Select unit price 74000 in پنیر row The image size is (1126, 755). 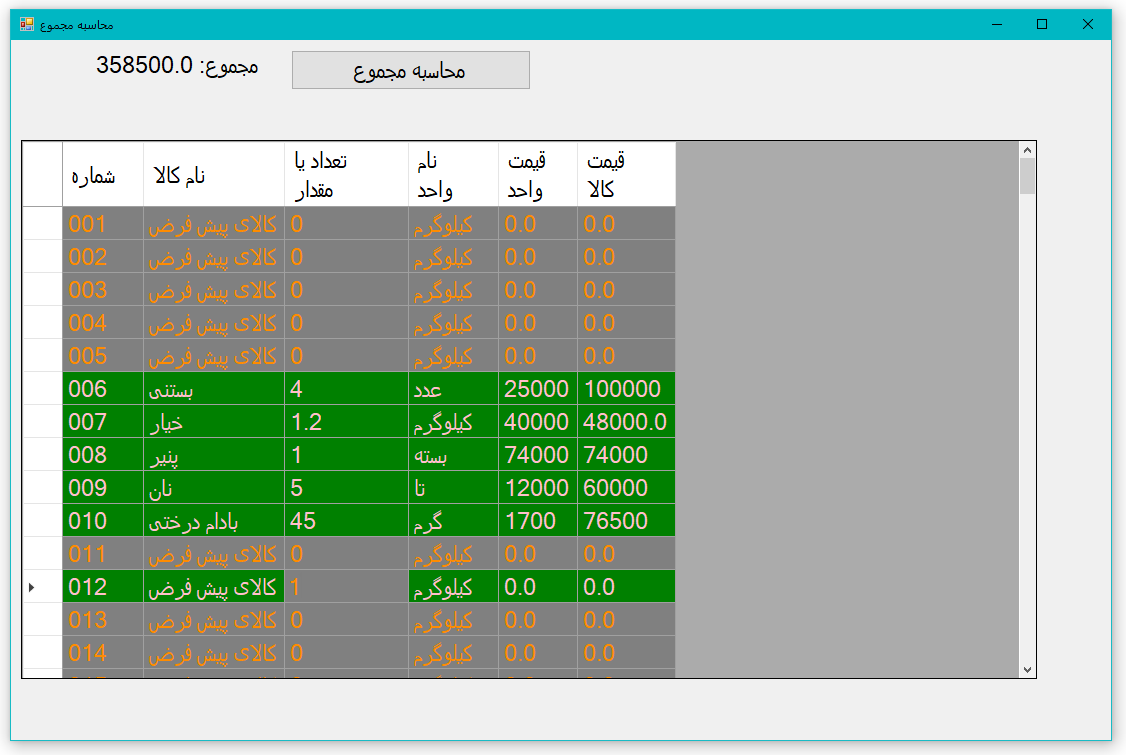pyautogui.click(x=538, y=455)
